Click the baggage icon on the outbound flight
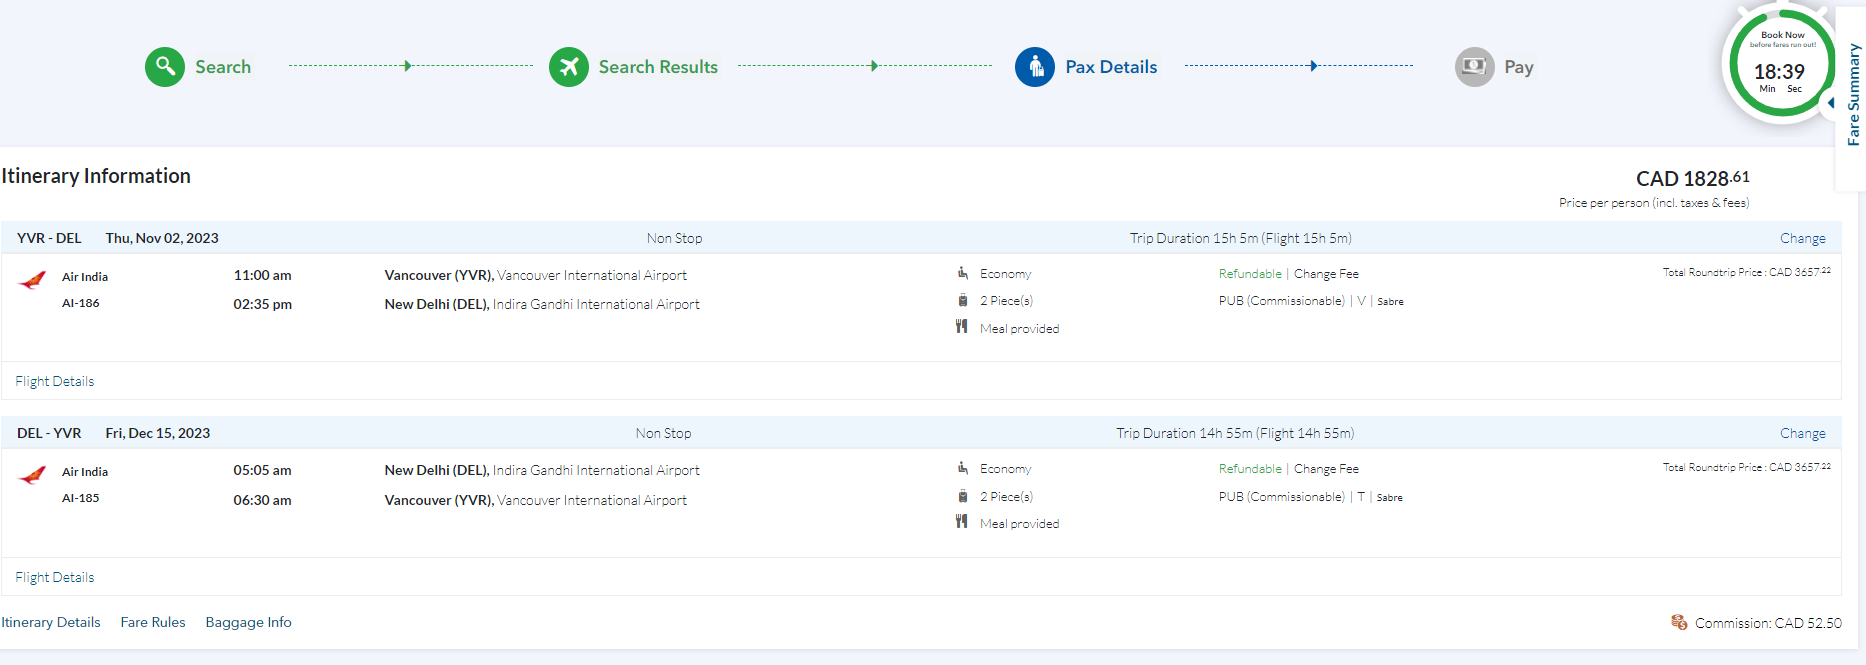Image resolution: width=1866 pixels, height=665 pixels. point(962,300)
